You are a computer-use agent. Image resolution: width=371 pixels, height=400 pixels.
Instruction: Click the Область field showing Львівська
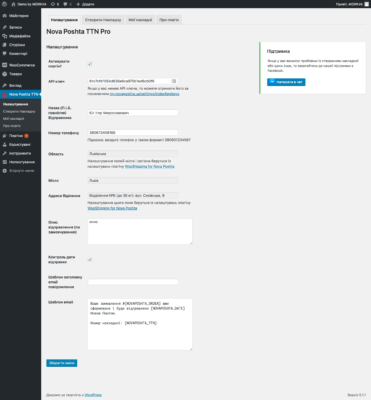(133, 154)
